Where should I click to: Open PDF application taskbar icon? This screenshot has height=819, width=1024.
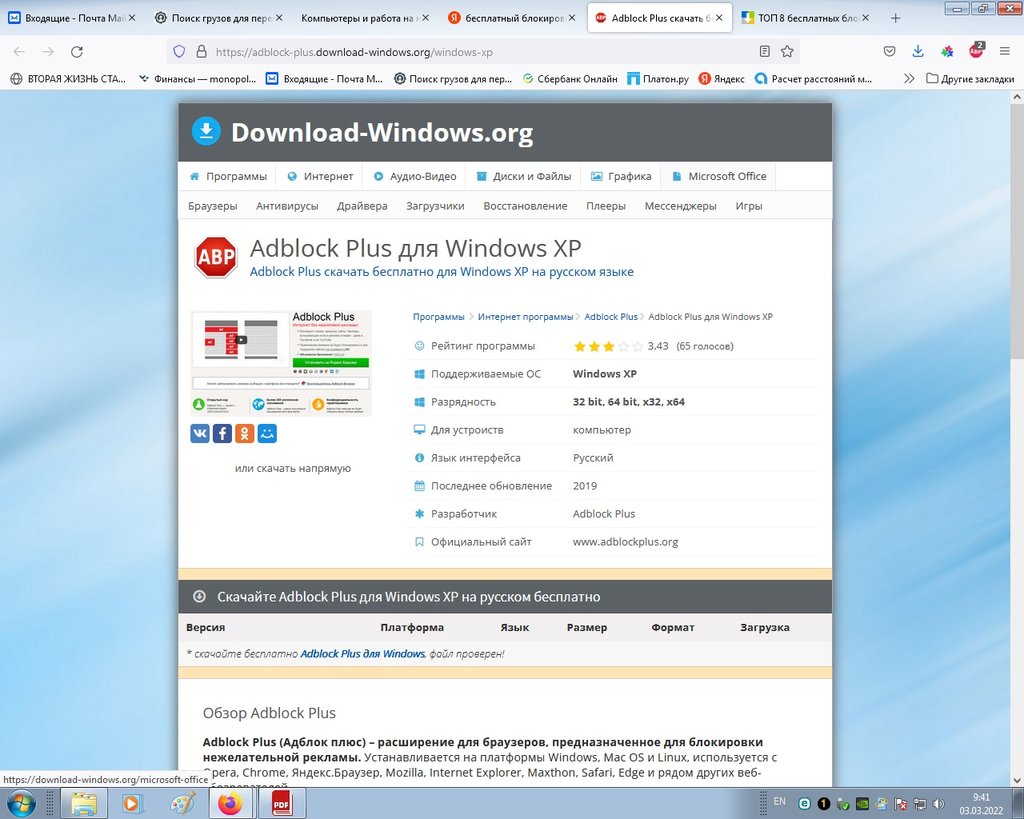[281, 803]
